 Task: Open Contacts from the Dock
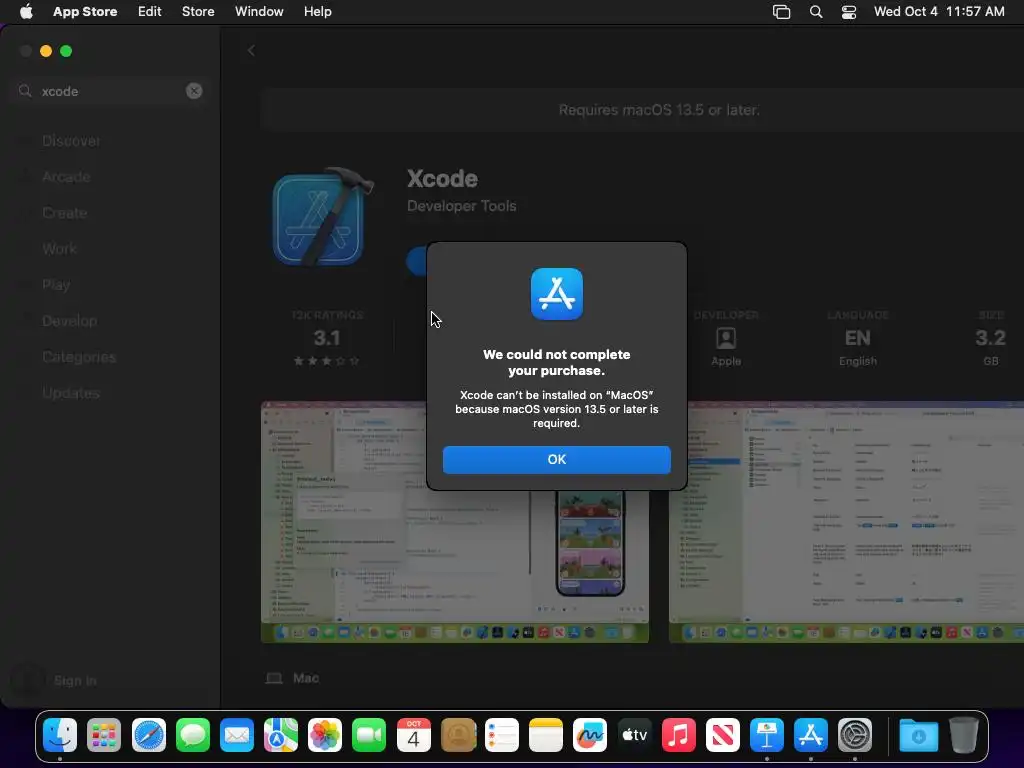458,735
